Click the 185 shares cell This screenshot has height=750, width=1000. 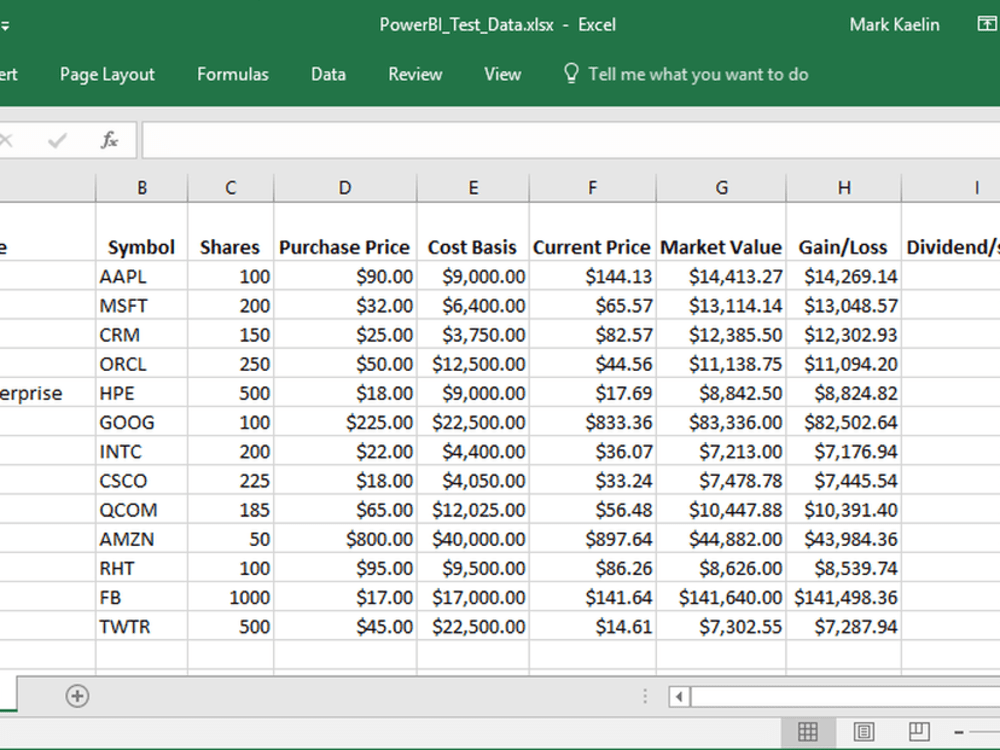point(230,510)
